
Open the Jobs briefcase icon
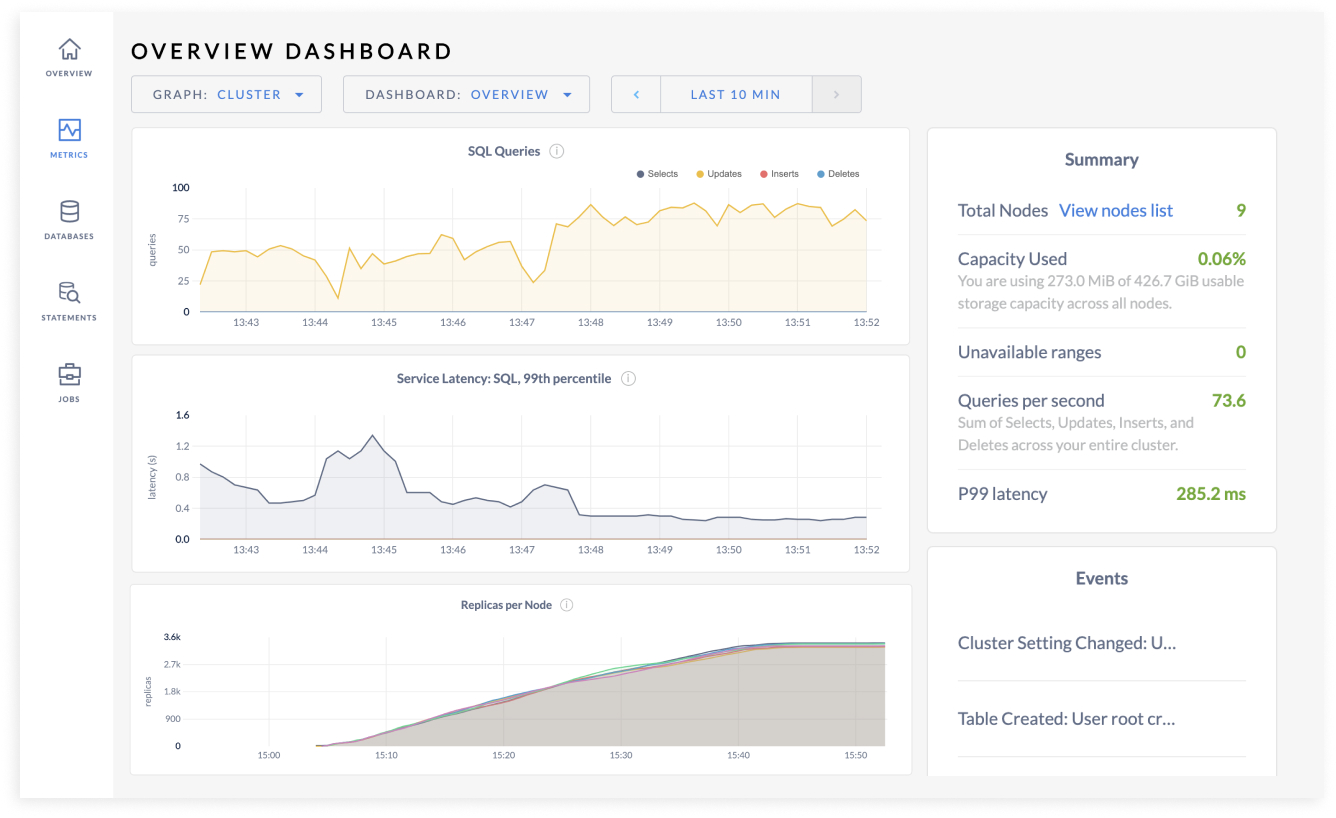click(x=69, y=375)
